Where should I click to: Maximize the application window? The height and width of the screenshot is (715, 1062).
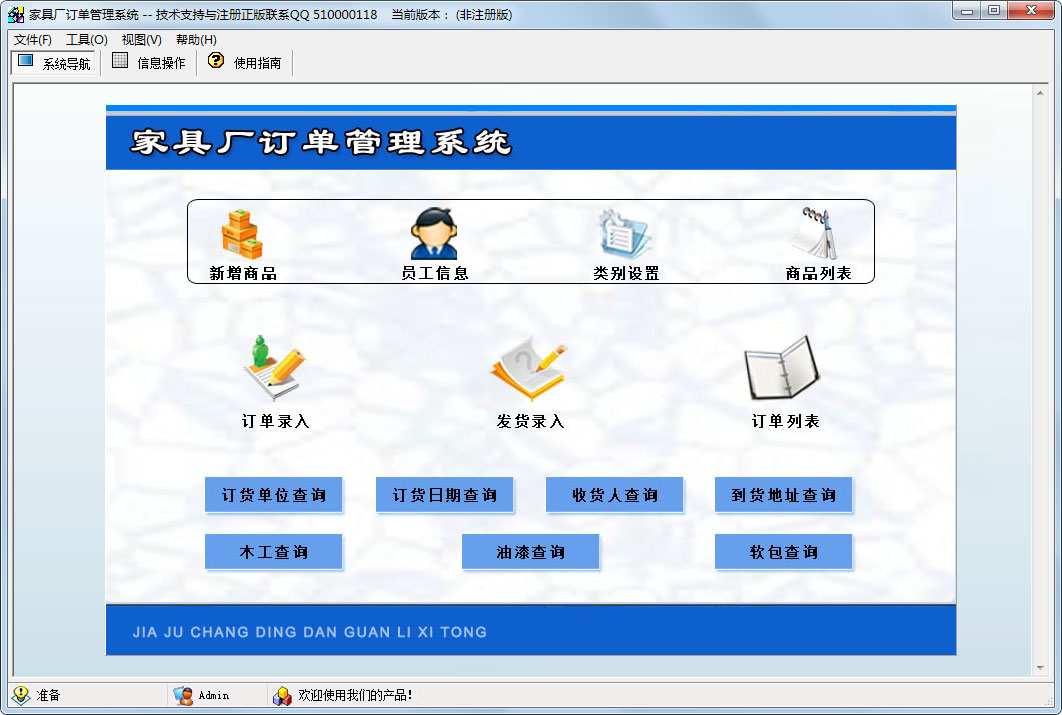pos(994,11)
